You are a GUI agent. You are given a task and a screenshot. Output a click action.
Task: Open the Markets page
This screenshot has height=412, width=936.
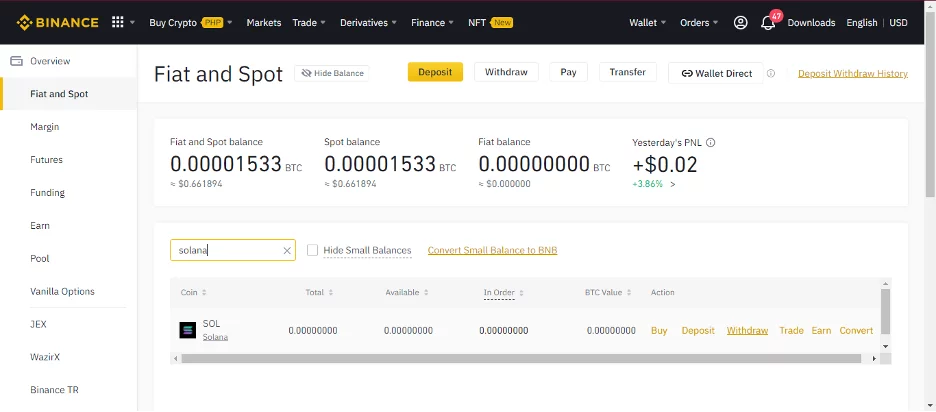pyautogui.click(x=264, y=23)
